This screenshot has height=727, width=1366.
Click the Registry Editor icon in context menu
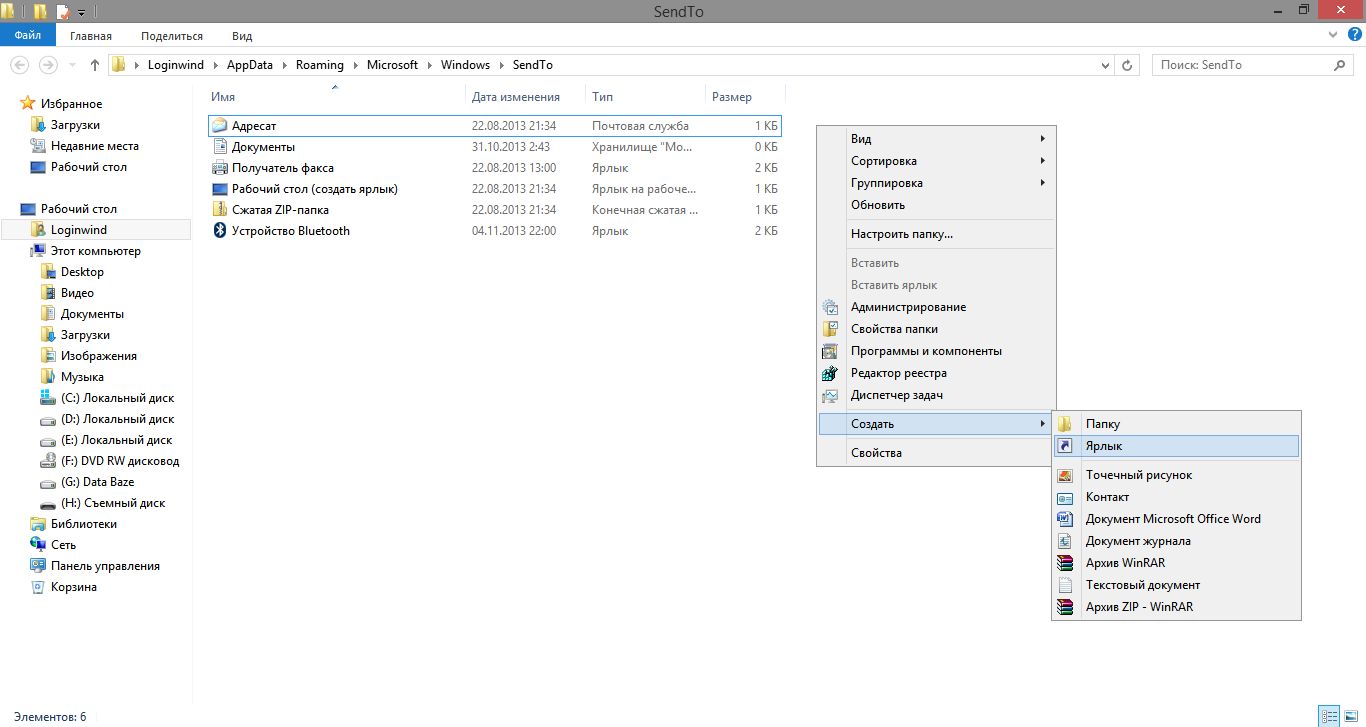[x=829, y=373]
